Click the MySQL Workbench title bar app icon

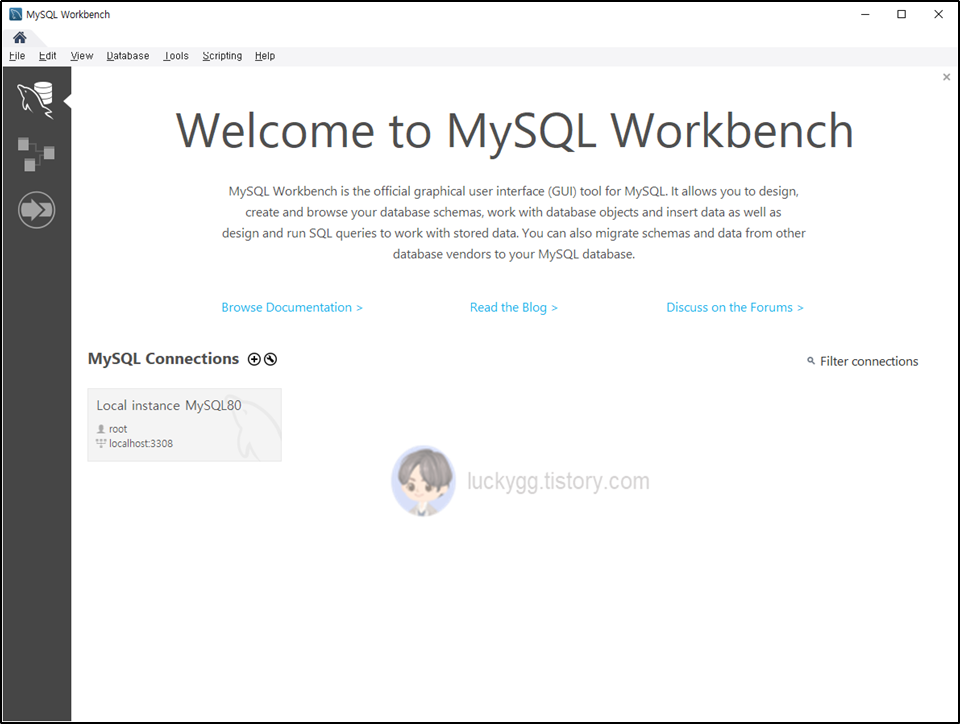15,14
